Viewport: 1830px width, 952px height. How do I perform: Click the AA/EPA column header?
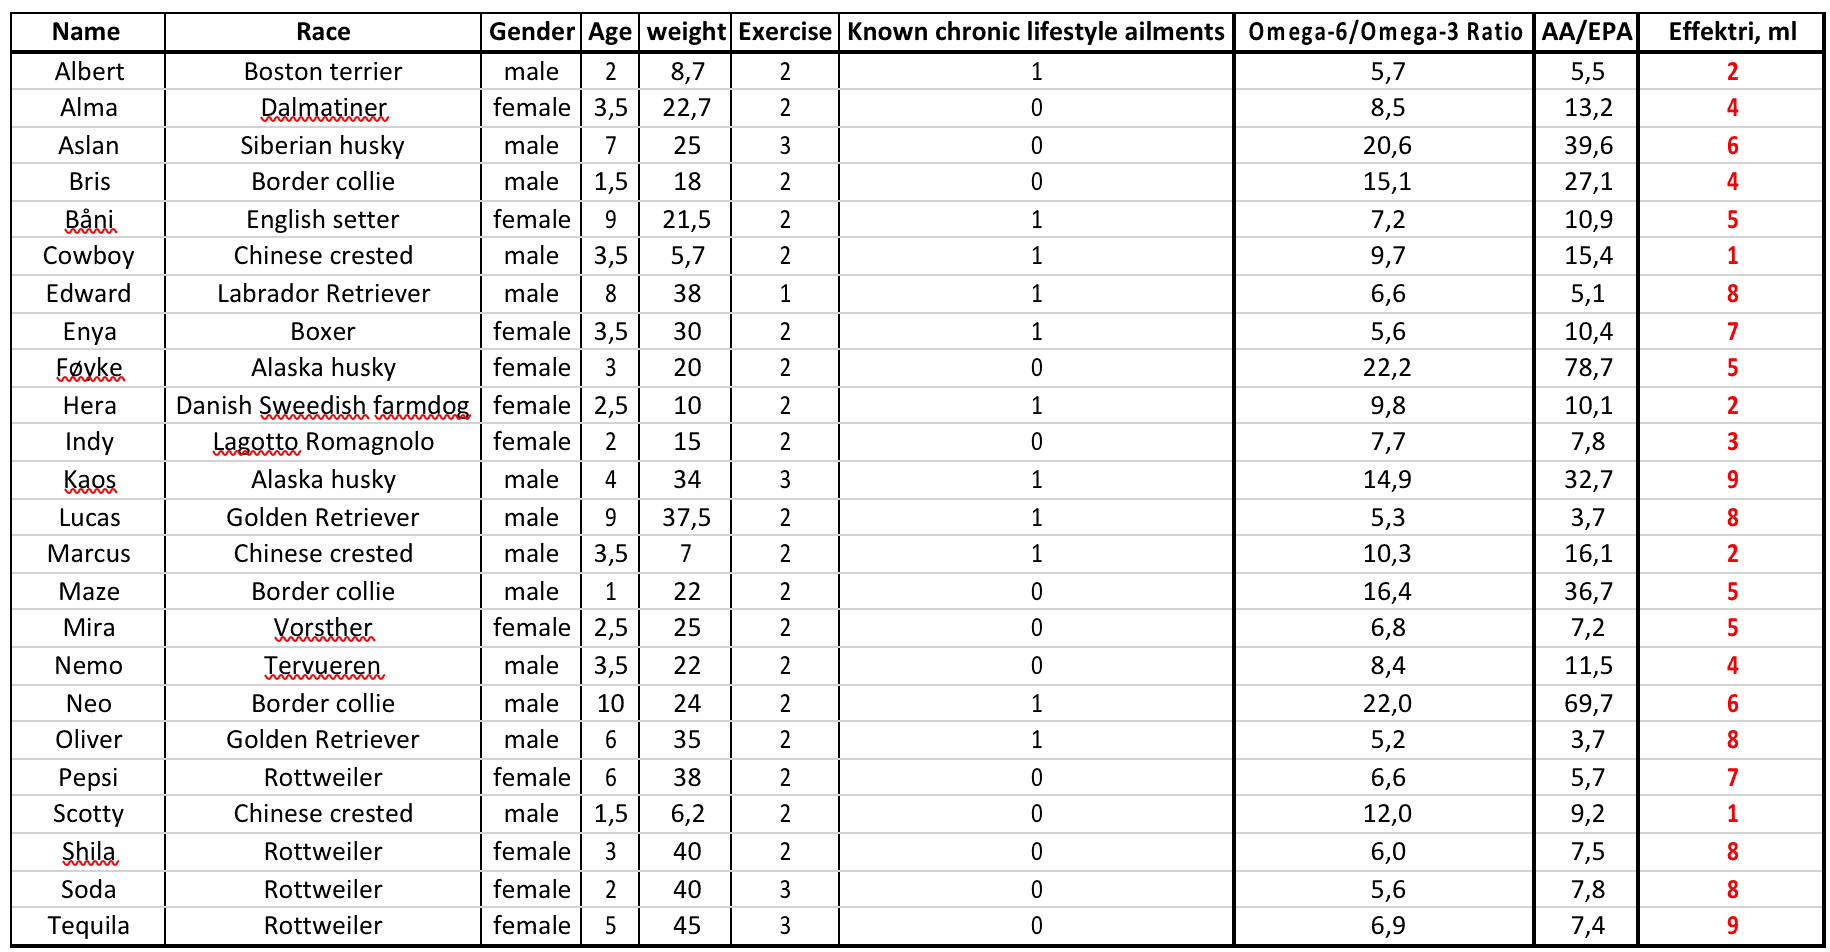point(1587,32)
